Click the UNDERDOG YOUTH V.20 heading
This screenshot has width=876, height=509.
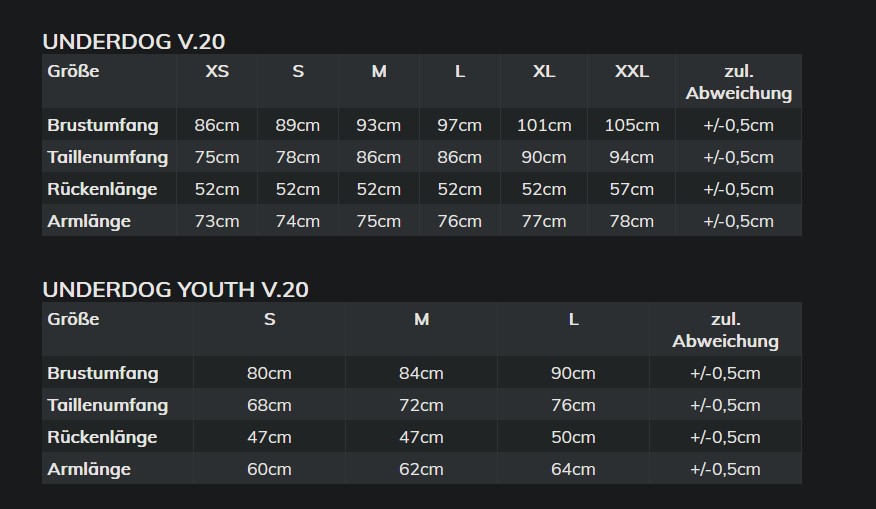tap(175, 289)
